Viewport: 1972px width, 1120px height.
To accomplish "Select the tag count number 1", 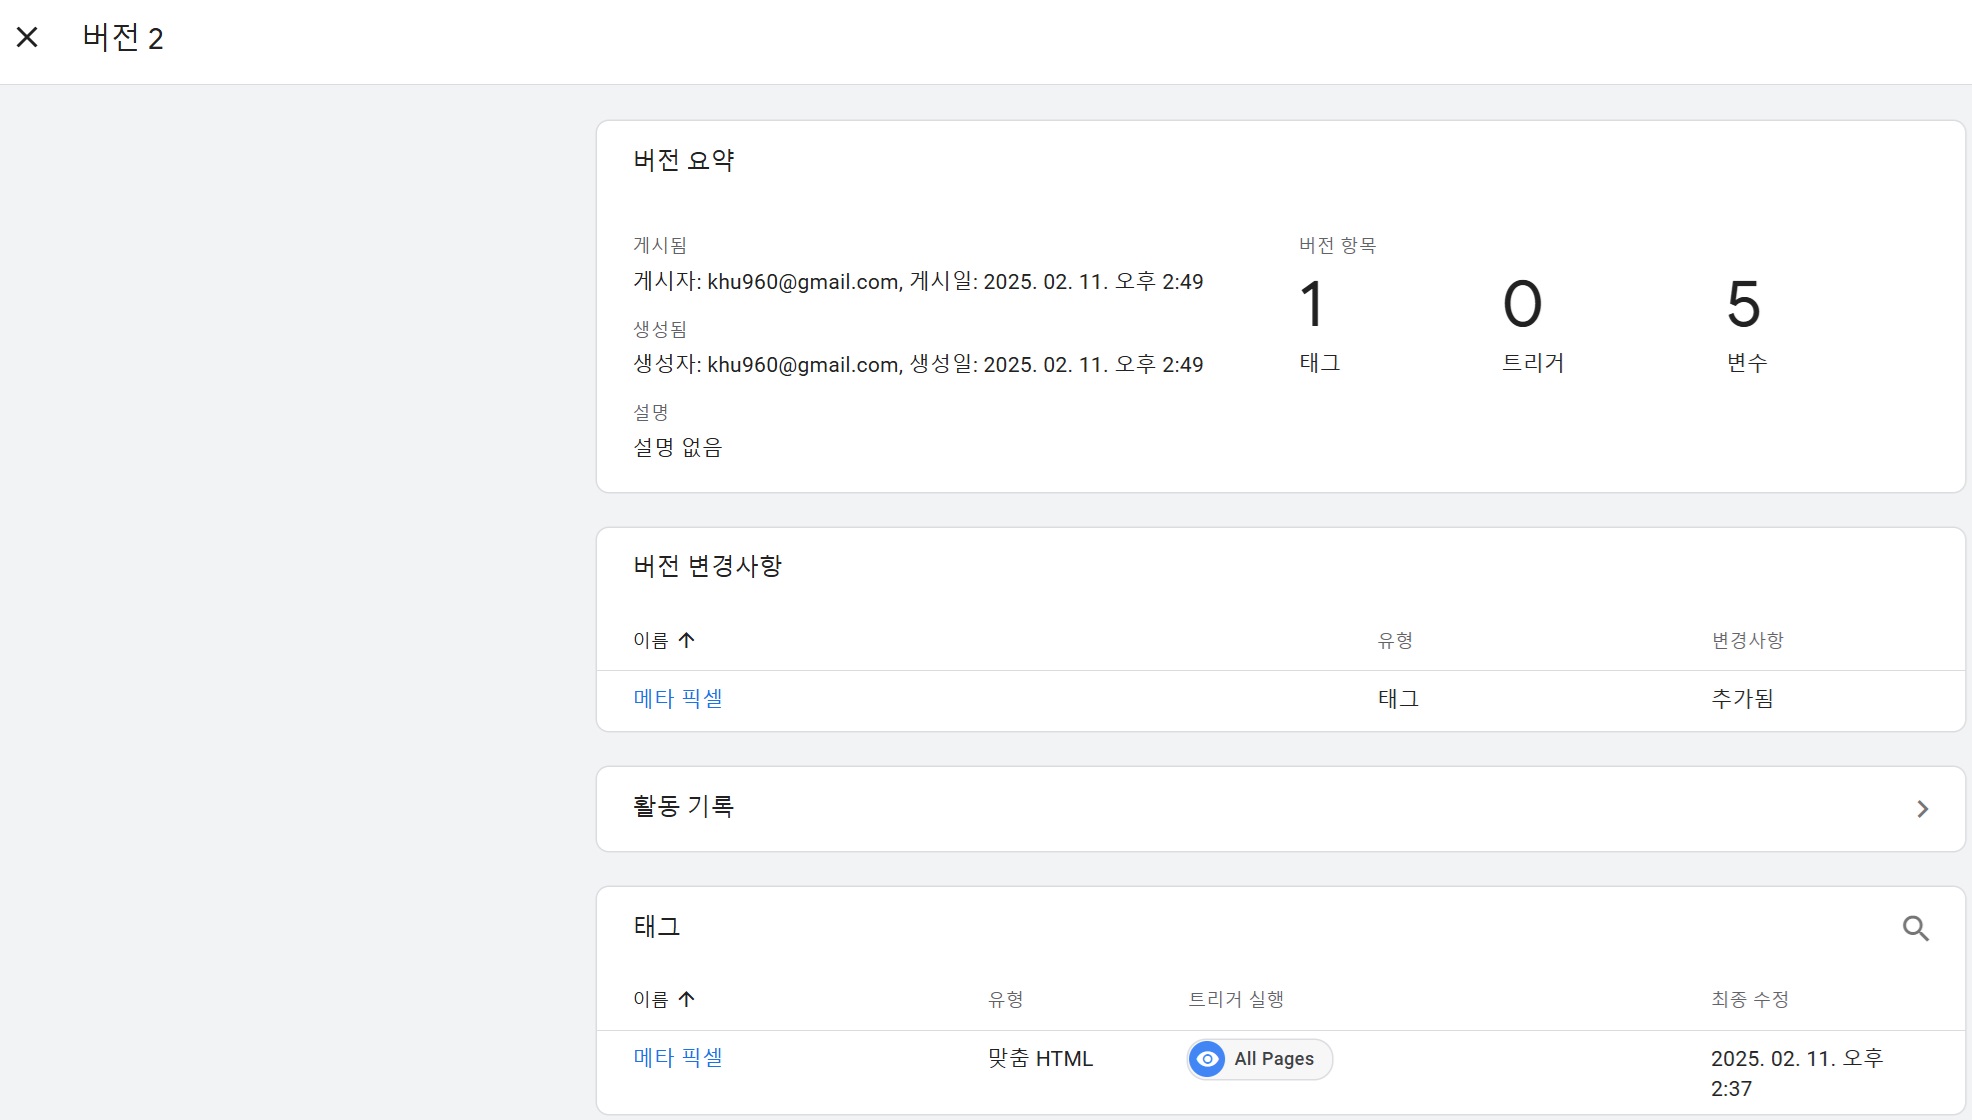I will coord(1312,304).
